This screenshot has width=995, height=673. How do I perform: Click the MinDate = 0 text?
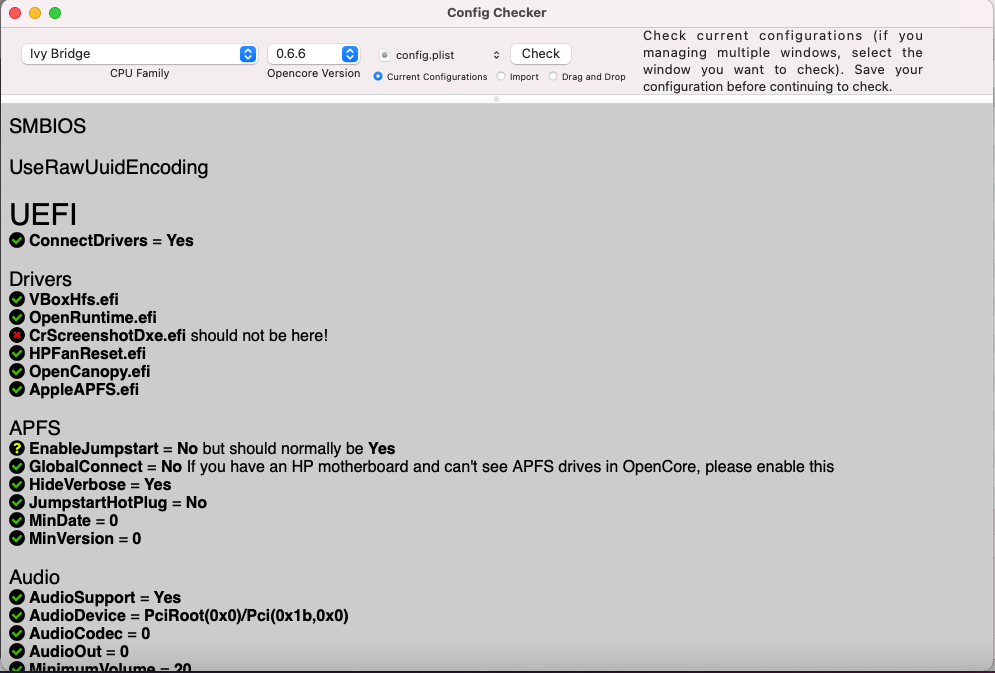point(74,520)
